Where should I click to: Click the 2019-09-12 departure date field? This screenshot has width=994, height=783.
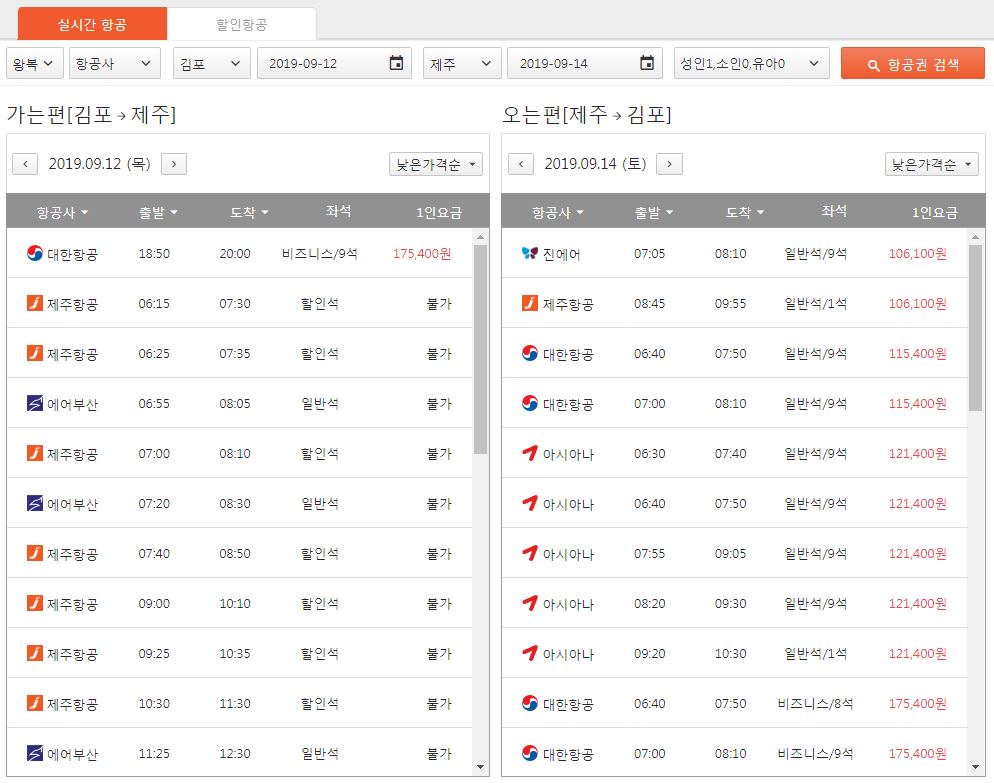(334, 63)
